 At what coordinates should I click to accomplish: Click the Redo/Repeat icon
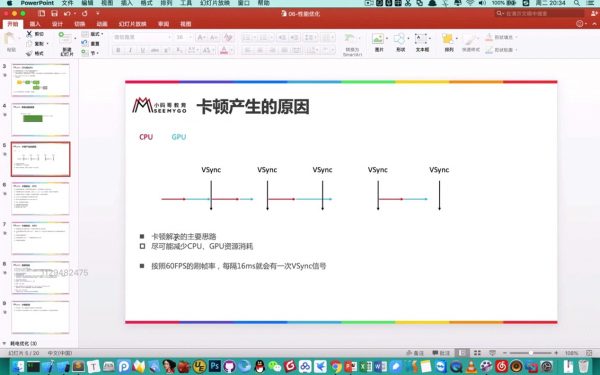coord(85,13)
